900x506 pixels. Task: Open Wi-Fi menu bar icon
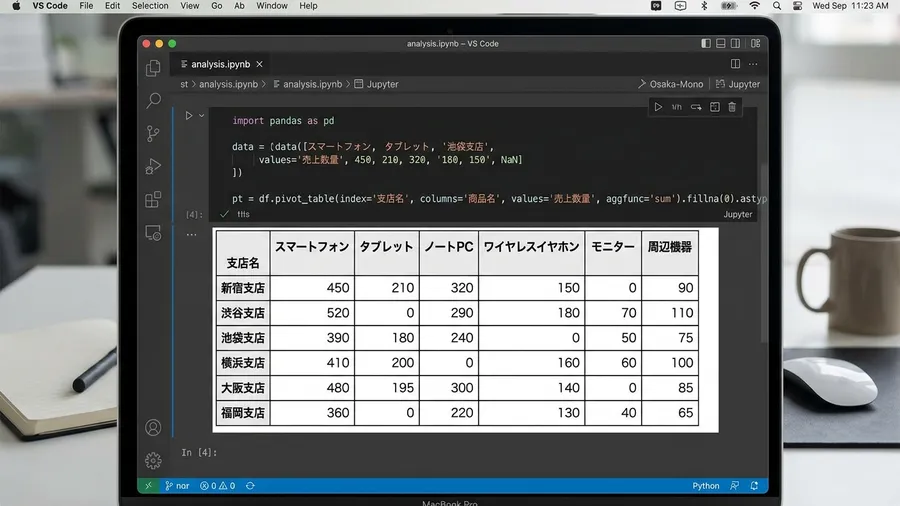pos(754,6)
